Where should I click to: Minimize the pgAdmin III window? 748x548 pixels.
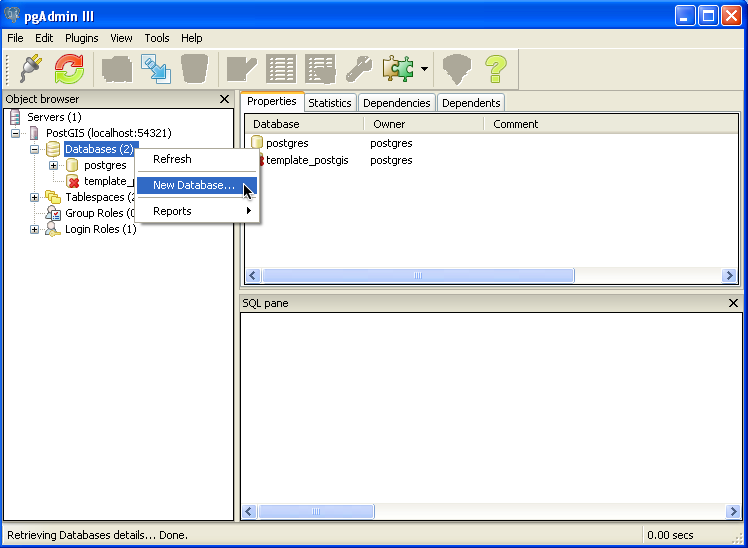click(x=685, y=16)
